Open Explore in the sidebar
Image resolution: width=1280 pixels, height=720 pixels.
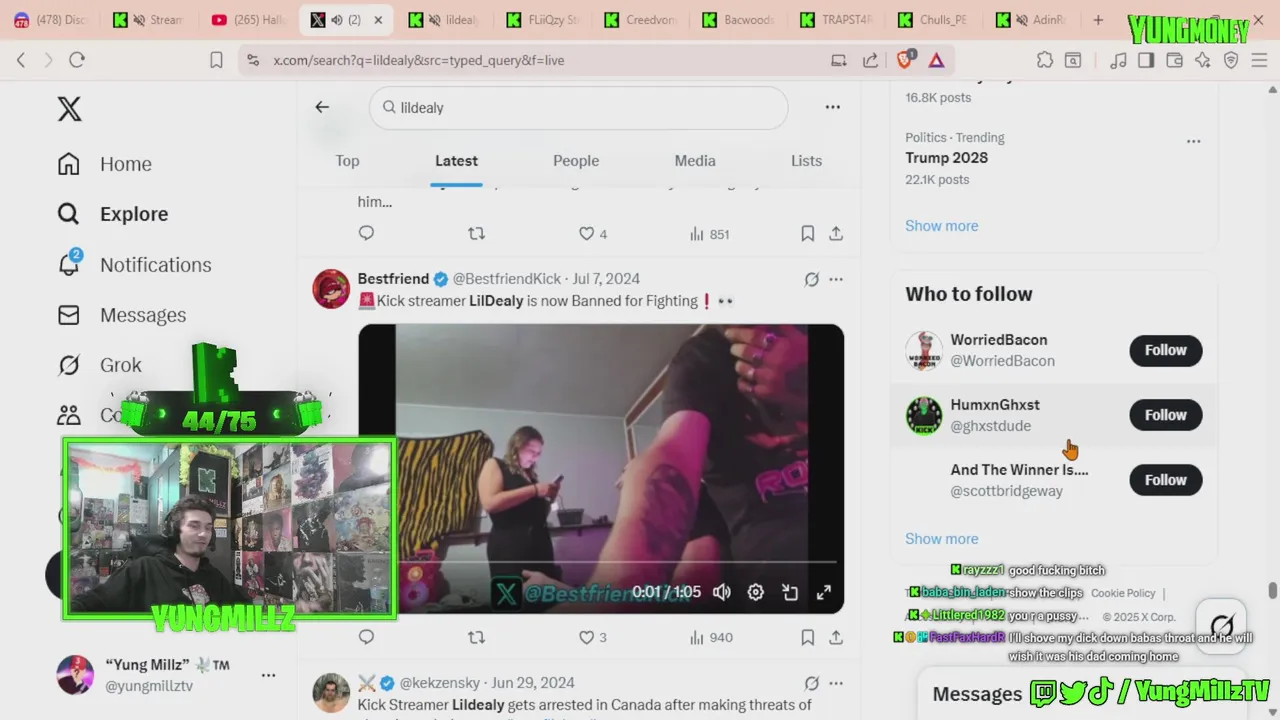coord(113,214)
